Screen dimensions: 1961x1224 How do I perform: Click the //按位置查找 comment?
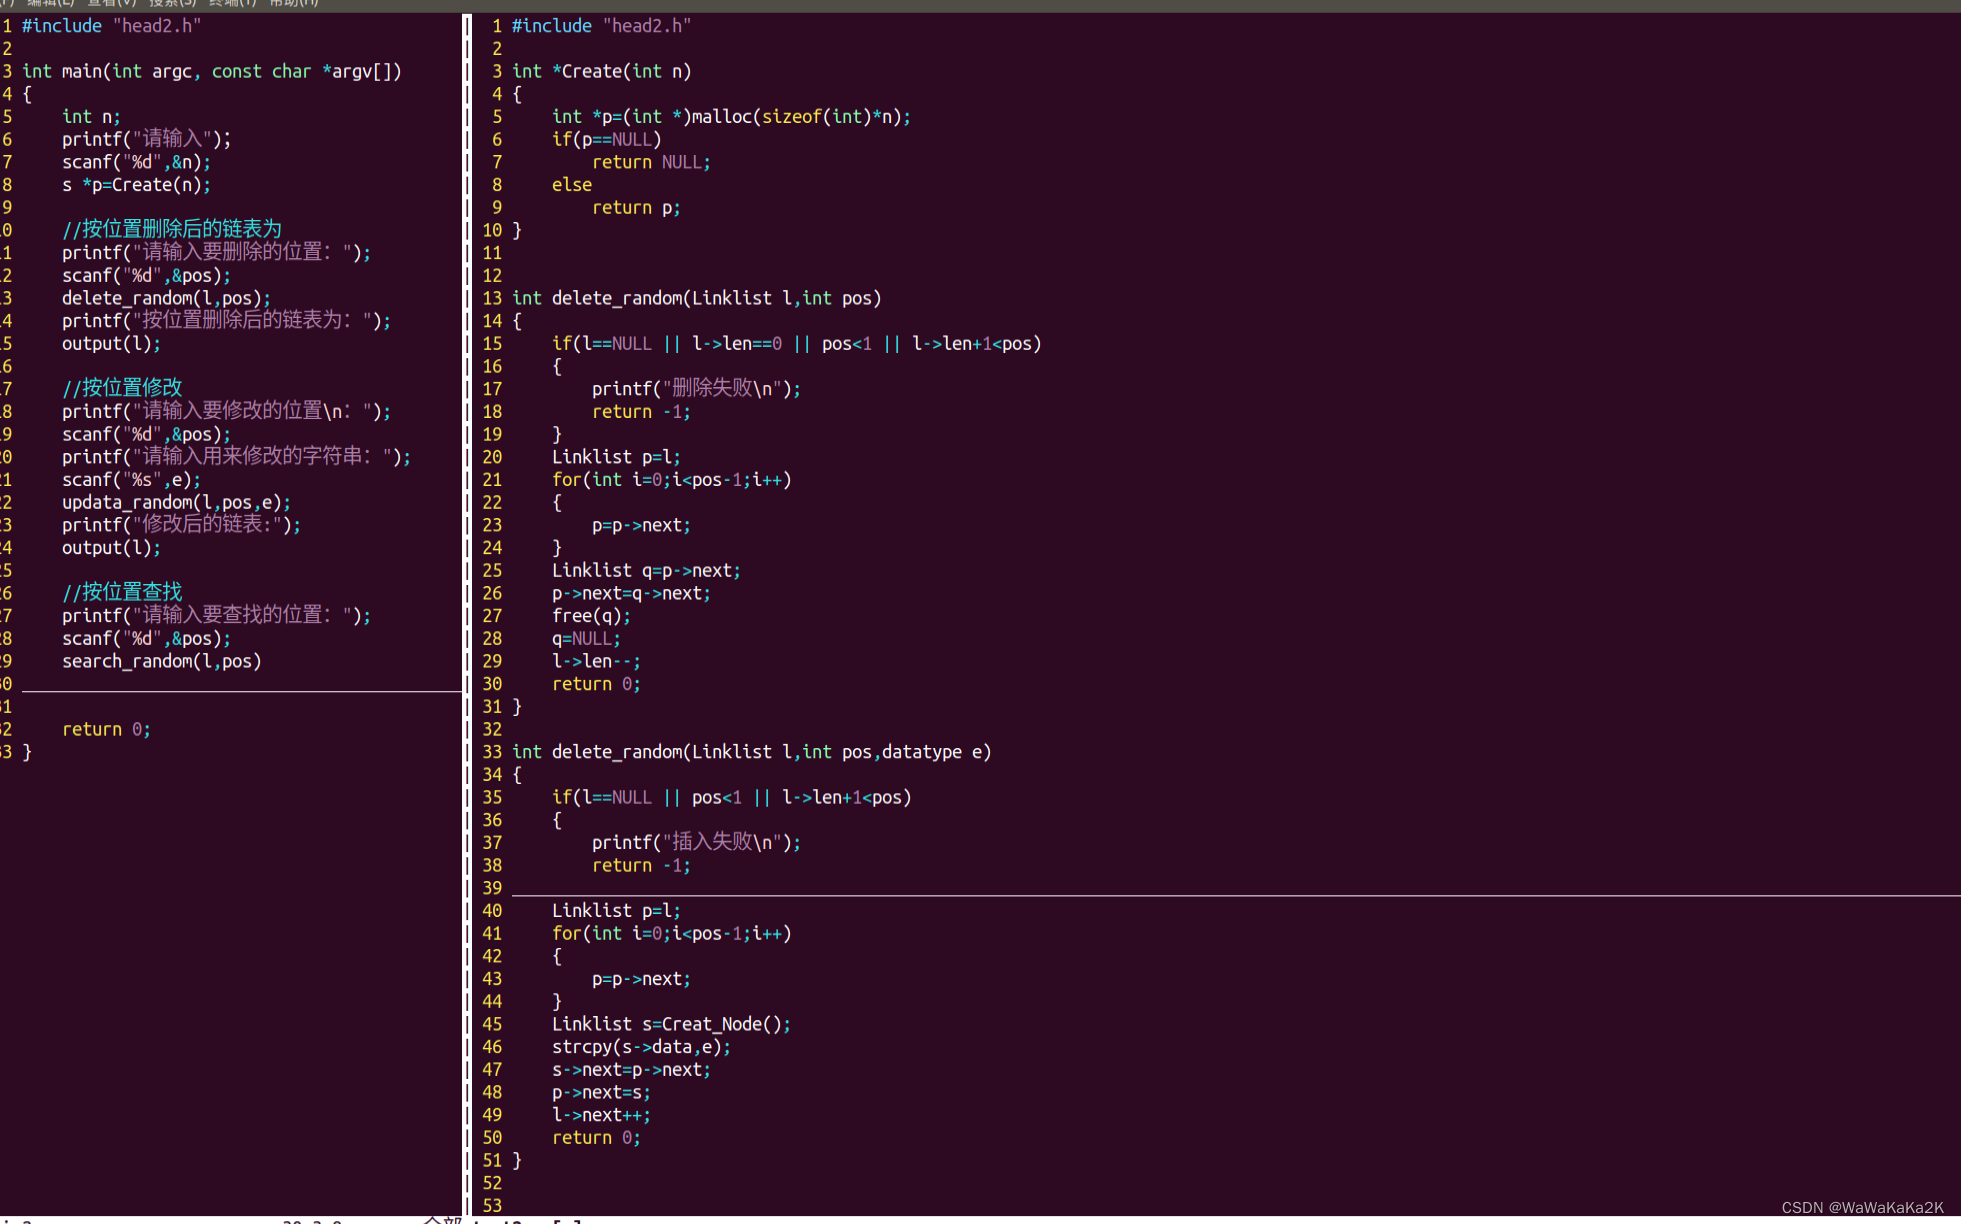(122, 592)
